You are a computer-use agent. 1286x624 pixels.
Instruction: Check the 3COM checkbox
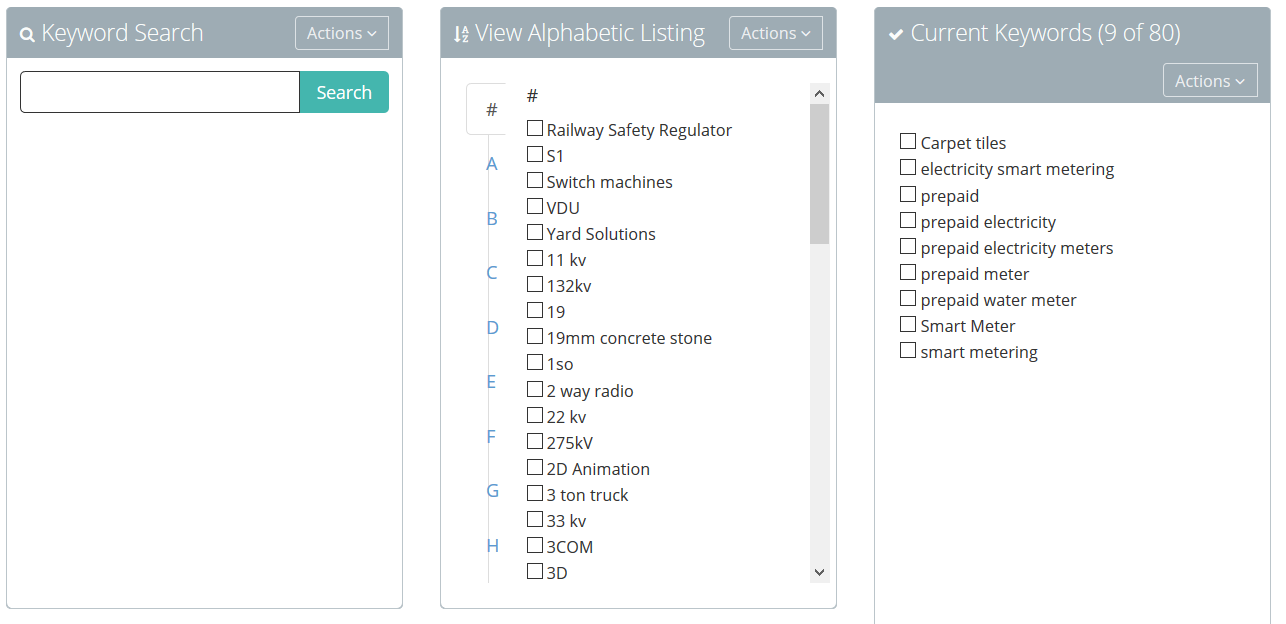[x=535, y=546]
